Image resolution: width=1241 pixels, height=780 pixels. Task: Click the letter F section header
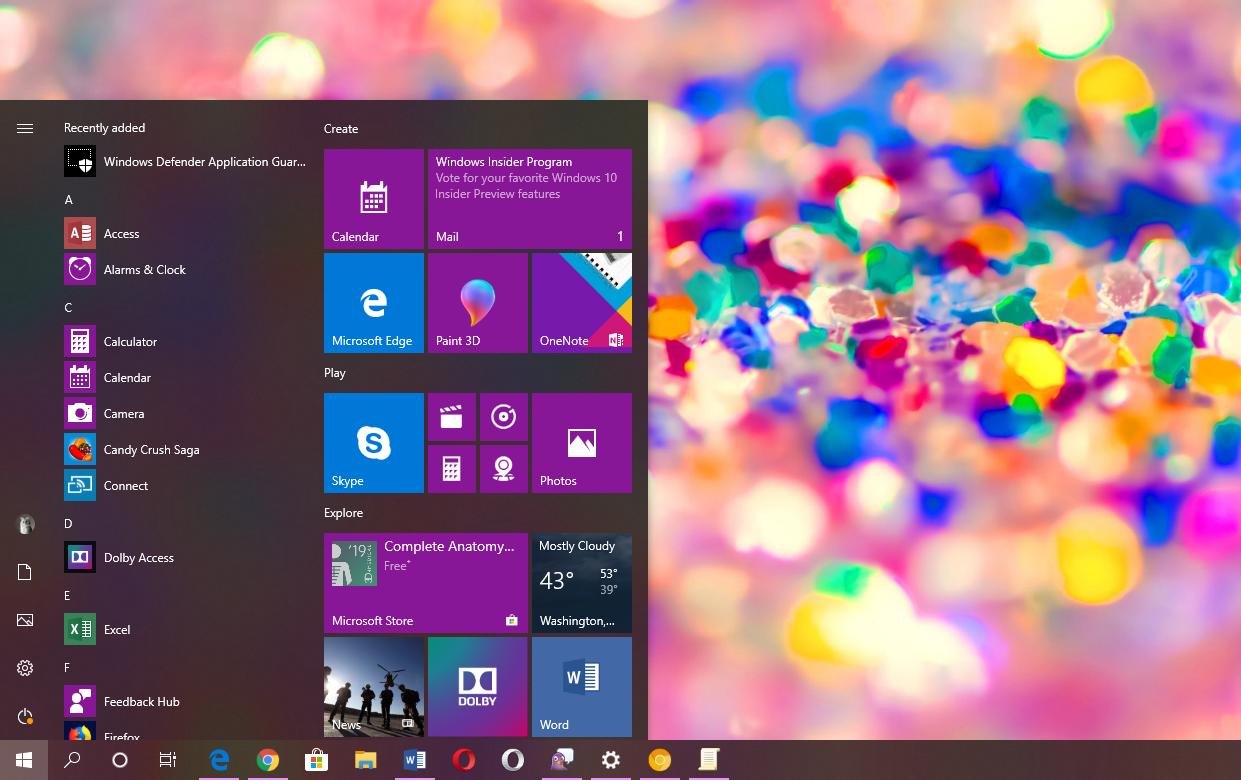[x=67, y=668]
